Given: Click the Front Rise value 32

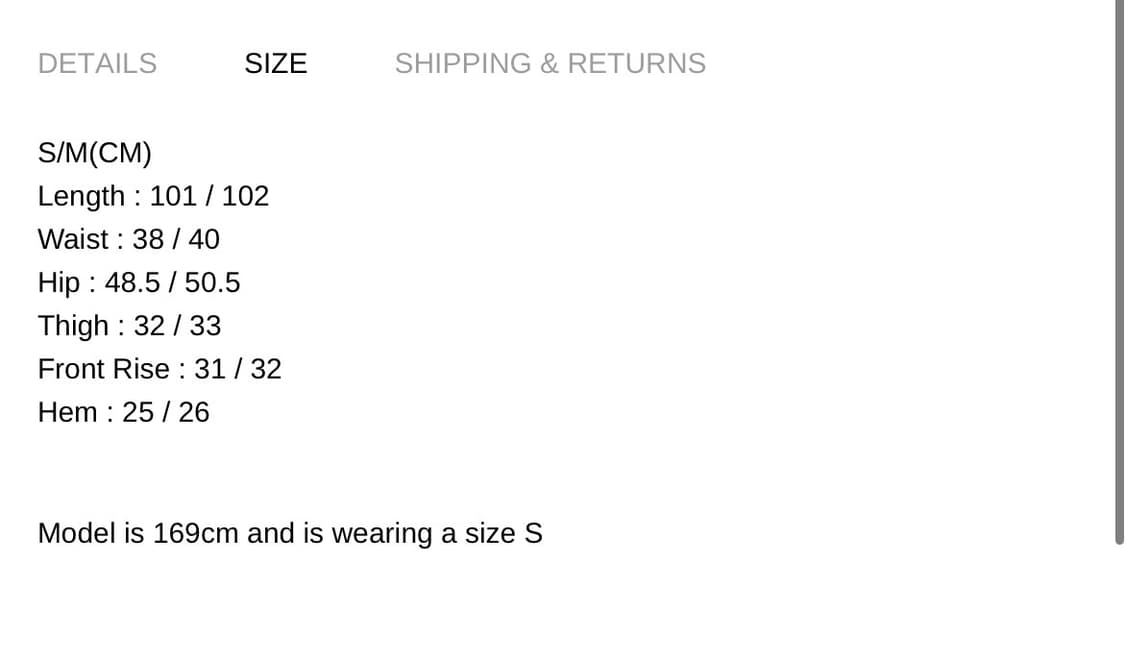Looking at the screenshot, I should tap(266, 370).
